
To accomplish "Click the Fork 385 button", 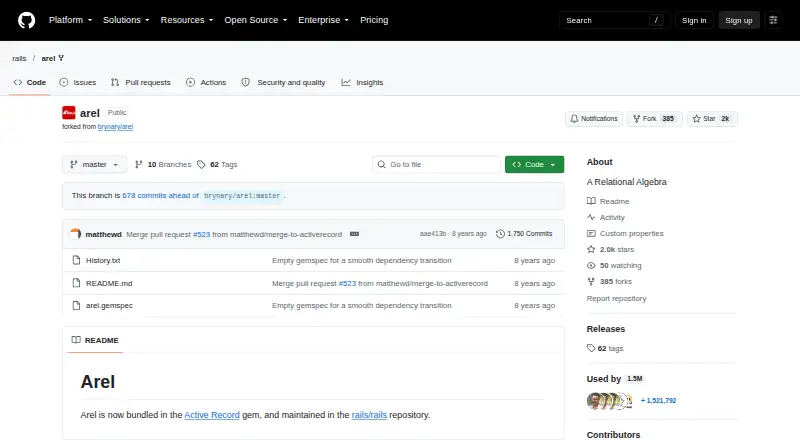I will (x=654, y=118).
